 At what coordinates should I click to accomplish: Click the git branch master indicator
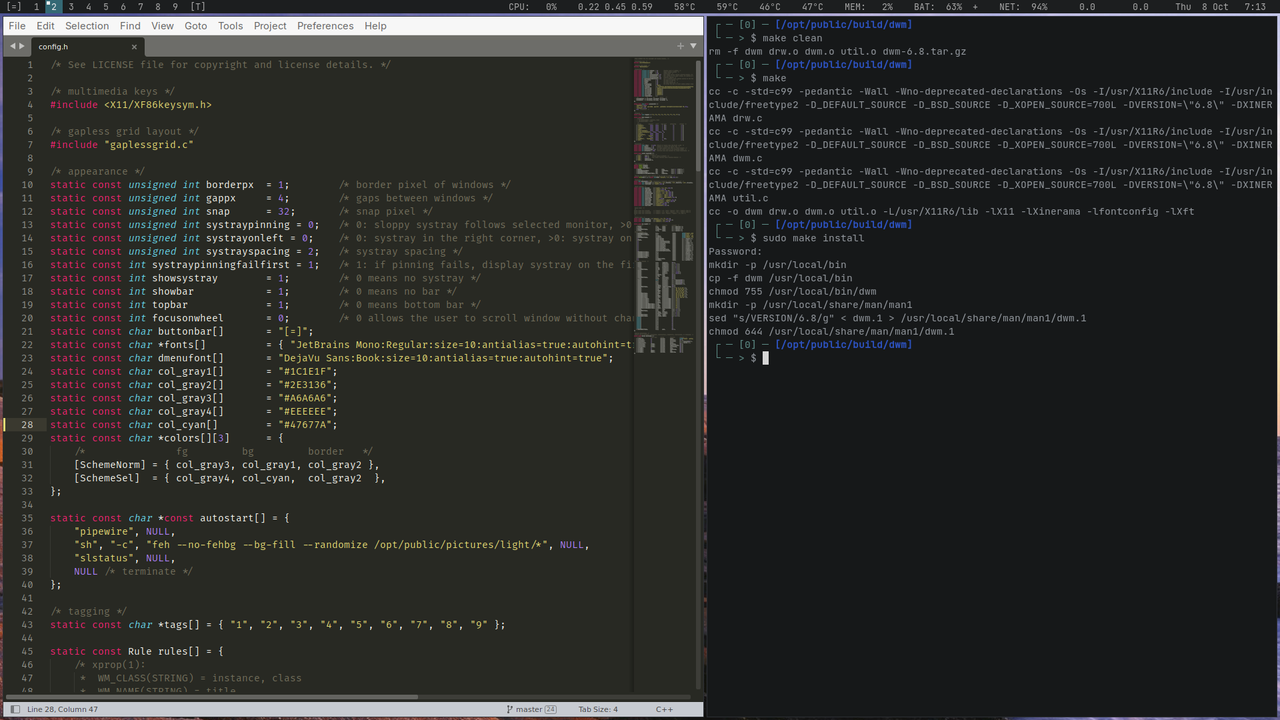click(x=524, y=709)
